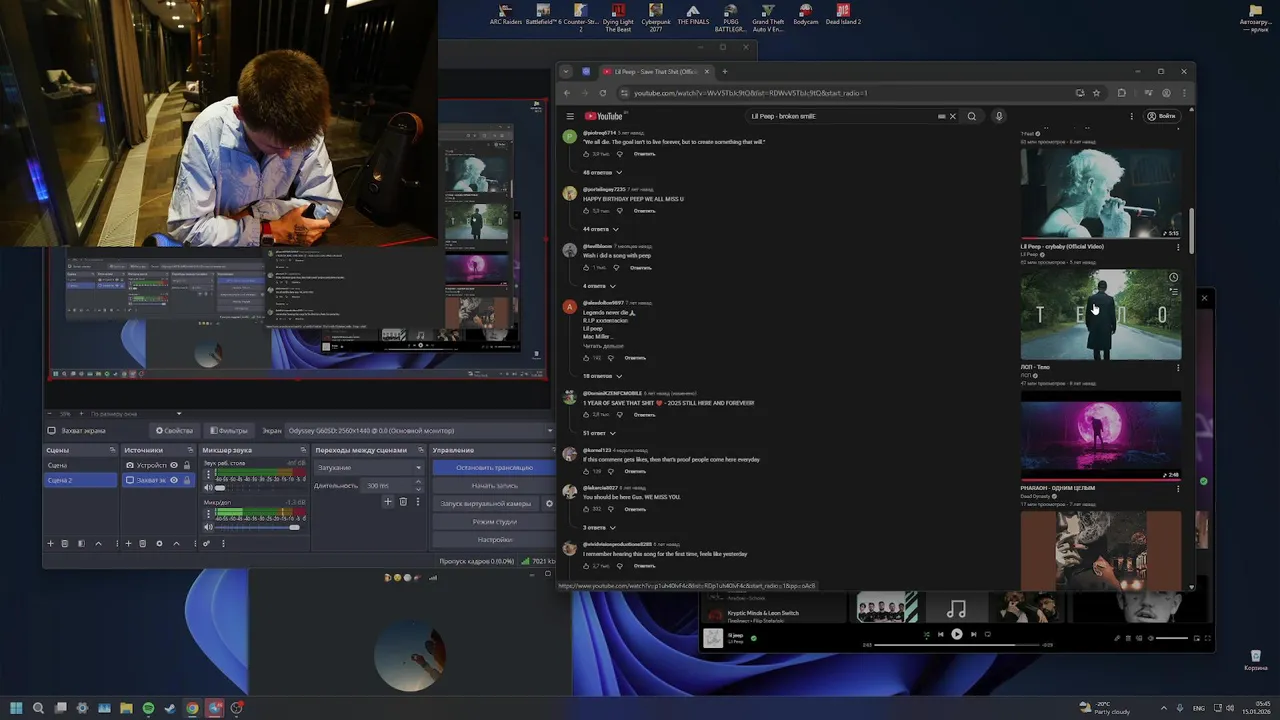Adjust desktop audio volume slider in mixer
Image resolution: width=1280 pixels, height=720 pixels.
click(259, 487)
